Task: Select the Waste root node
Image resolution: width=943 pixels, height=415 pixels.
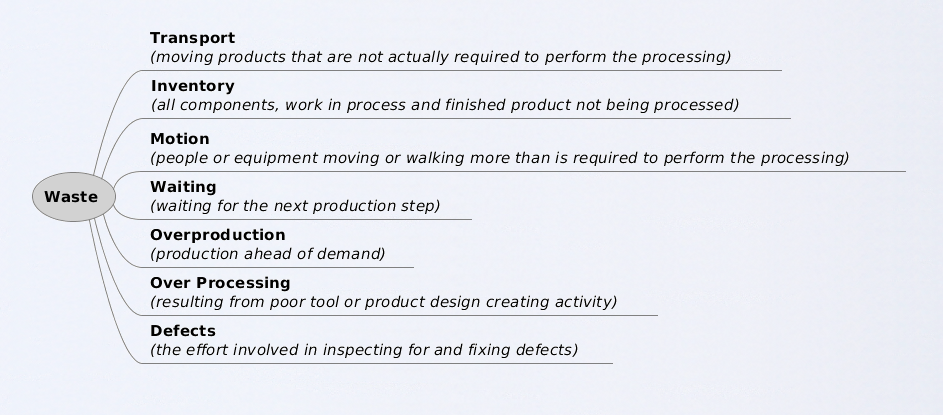Action: tap(72, 197)
